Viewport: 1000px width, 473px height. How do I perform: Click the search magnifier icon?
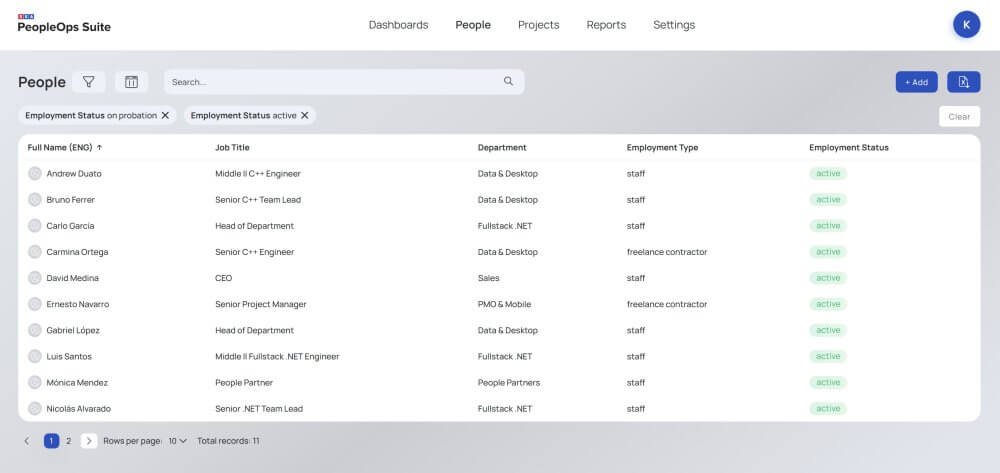point(508,82)
